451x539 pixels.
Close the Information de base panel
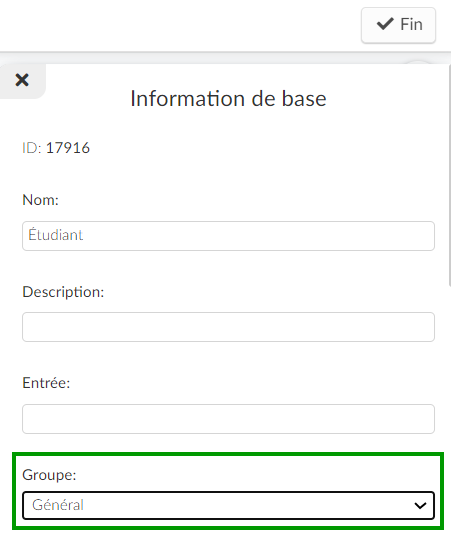(x=22, y=80)
